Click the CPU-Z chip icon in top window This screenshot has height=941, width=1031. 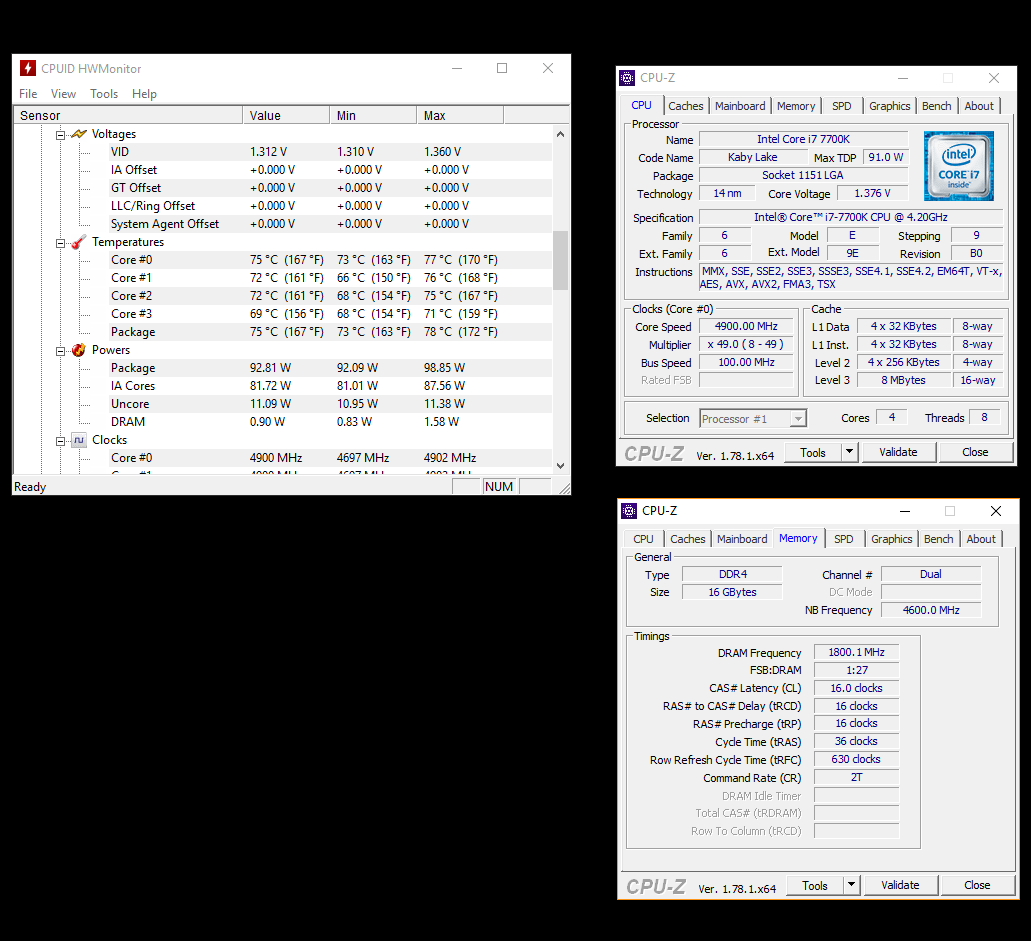click(x=627, y=78)
